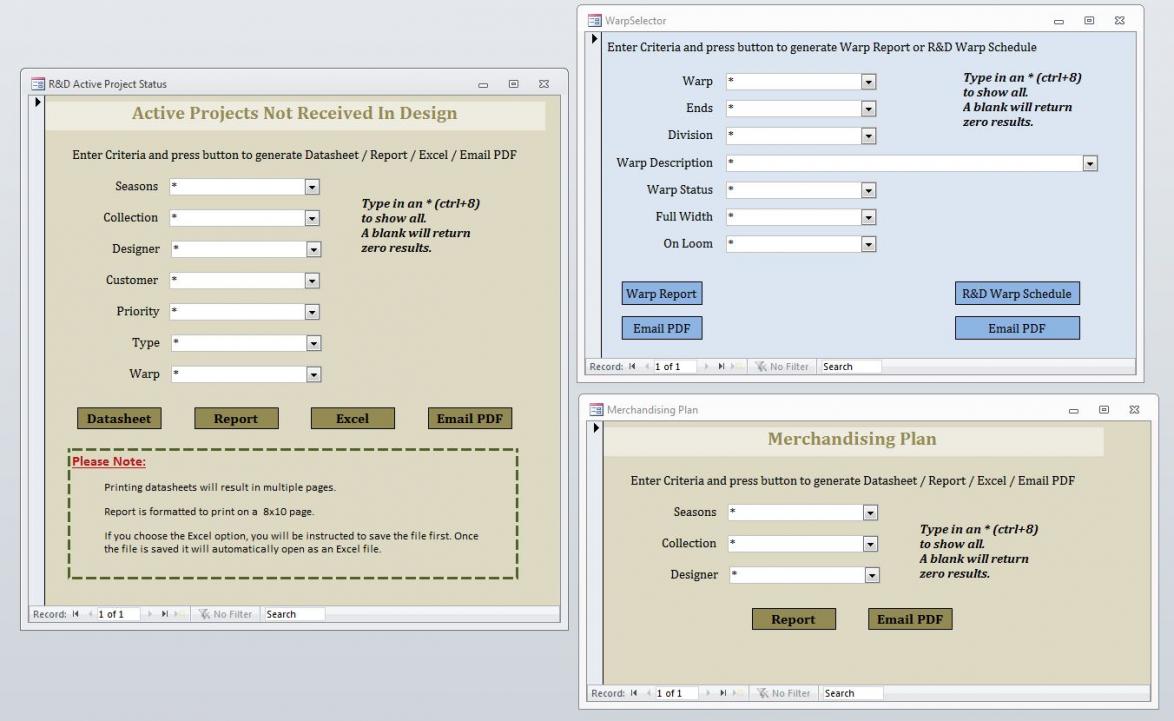The width and height of the screenshot is (1174, 721).
Task: Open the Seasons dropdown in Merchandising Plan
Action: [x=870, y=513]
